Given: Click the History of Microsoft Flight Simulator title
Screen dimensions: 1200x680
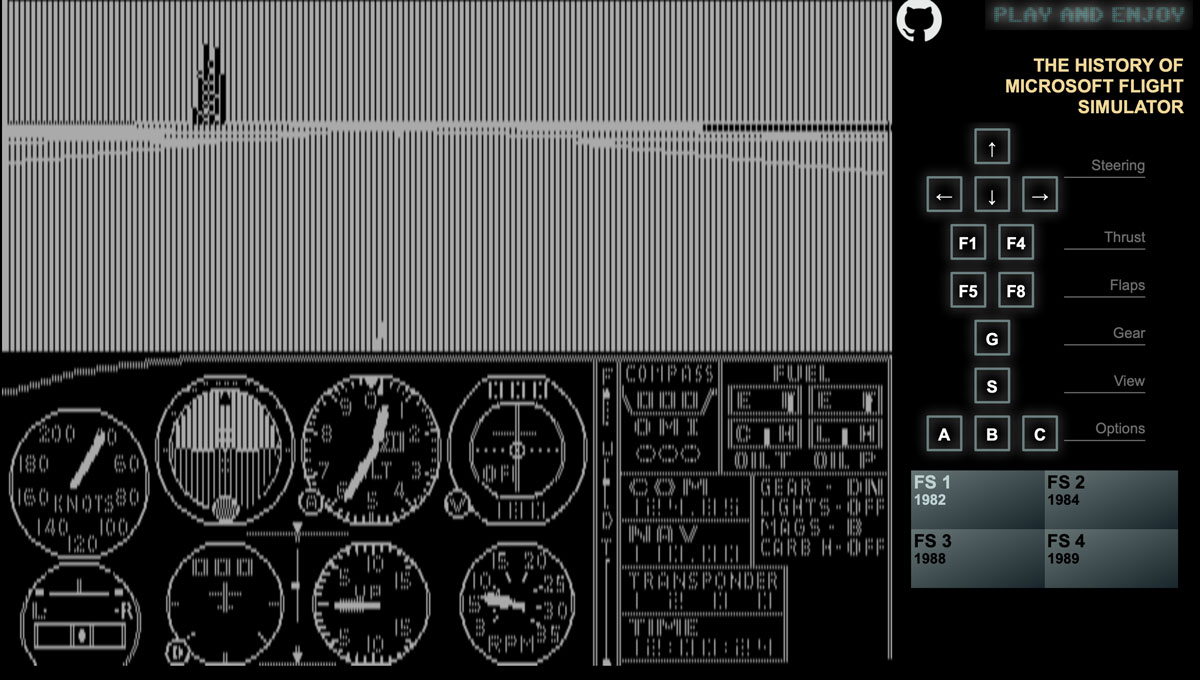Looking at the screenshot, I should pyautogui.click(x=1094, y=85).
